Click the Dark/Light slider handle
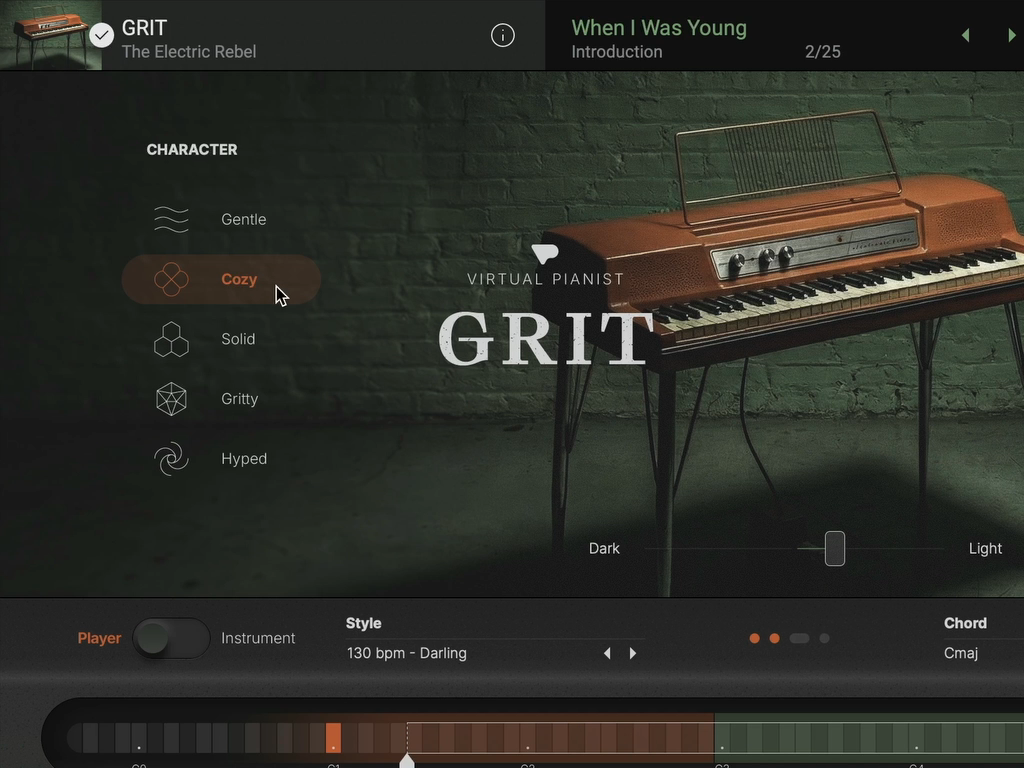 (835, 549)
